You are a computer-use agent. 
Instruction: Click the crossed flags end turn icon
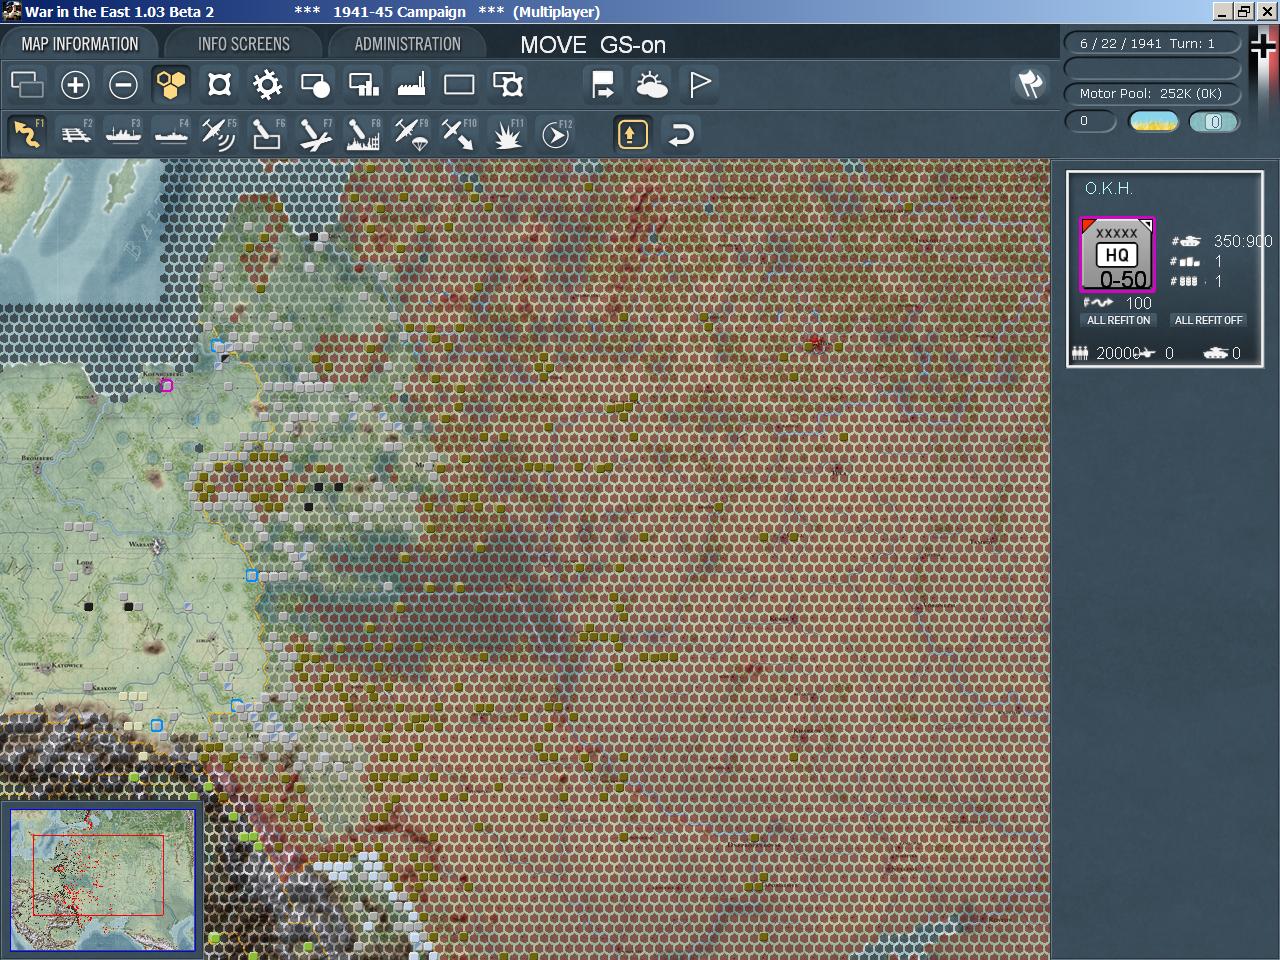[x=1030, y=85]
